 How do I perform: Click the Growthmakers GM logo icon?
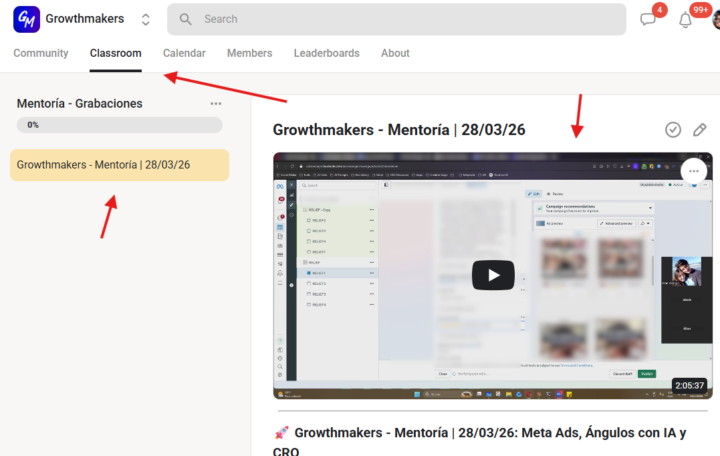[x=26, y=19]
